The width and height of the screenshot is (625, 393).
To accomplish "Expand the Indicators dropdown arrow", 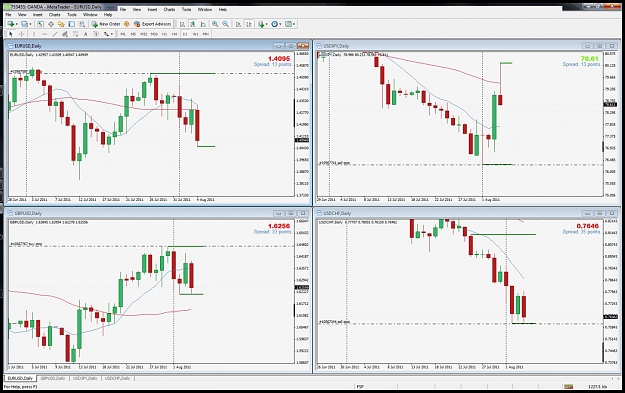I will click(x=267, y=24).
